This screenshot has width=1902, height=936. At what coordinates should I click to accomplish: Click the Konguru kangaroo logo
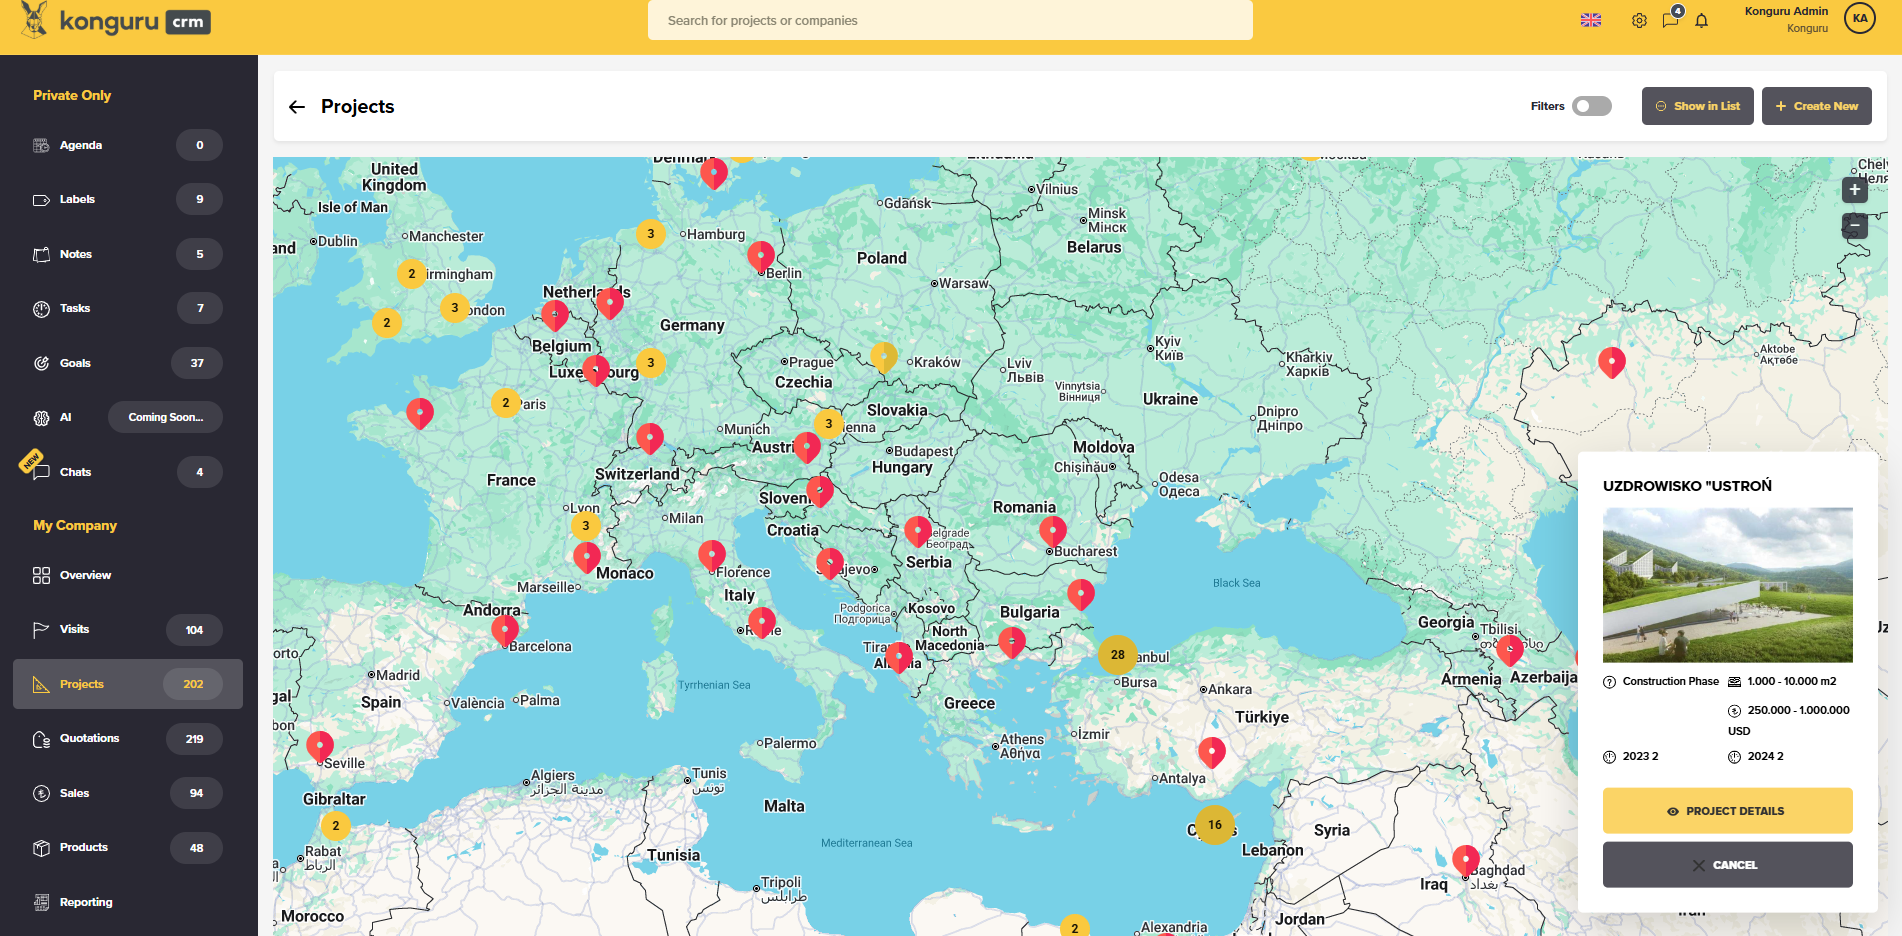33,18
